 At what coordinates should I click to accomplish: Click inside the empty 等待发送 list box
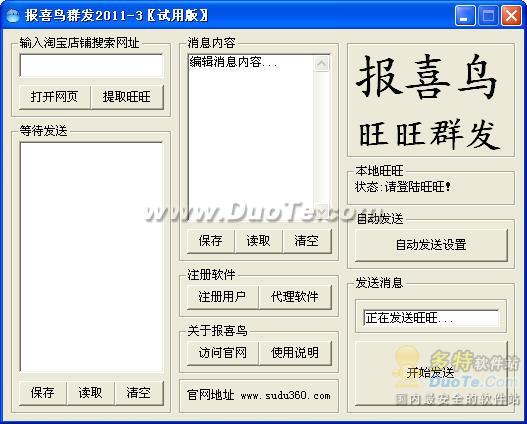tap(91, 257)
